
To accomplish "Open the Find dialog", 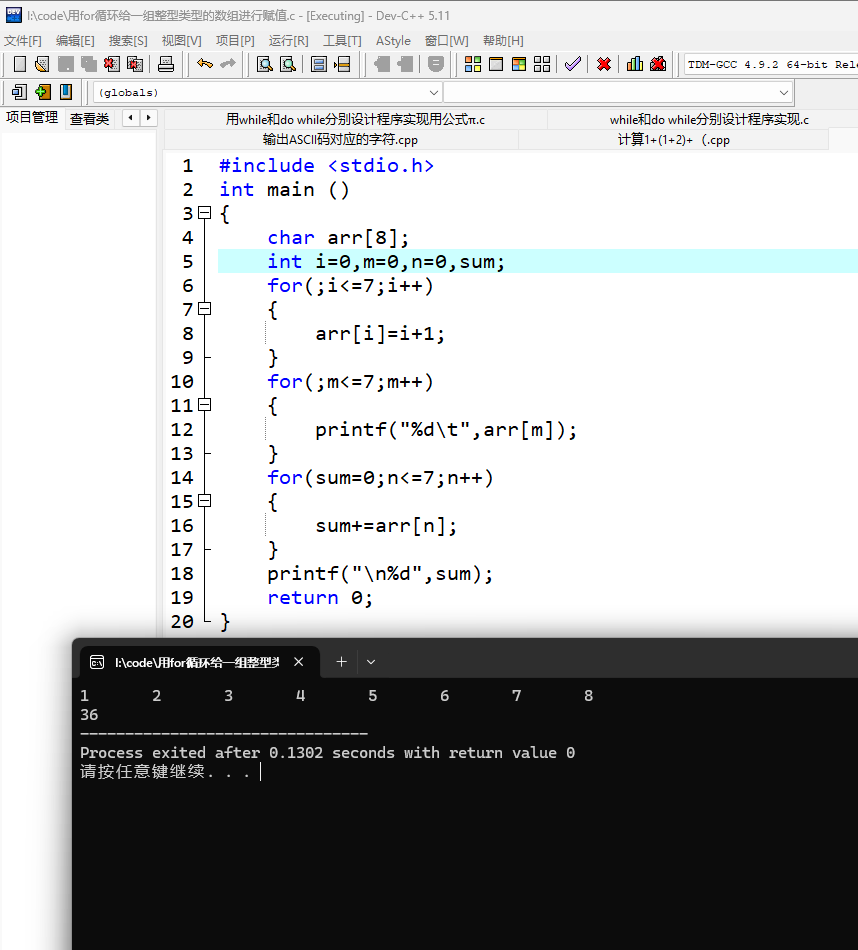I will click(x=264, y=64).
